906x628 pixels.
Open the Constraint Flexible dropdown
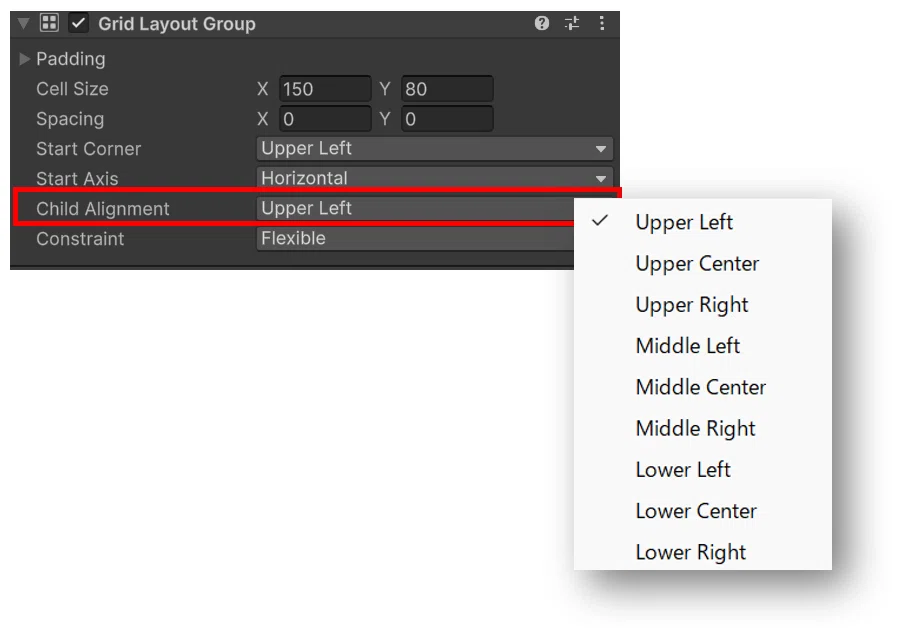coord(415,238)
